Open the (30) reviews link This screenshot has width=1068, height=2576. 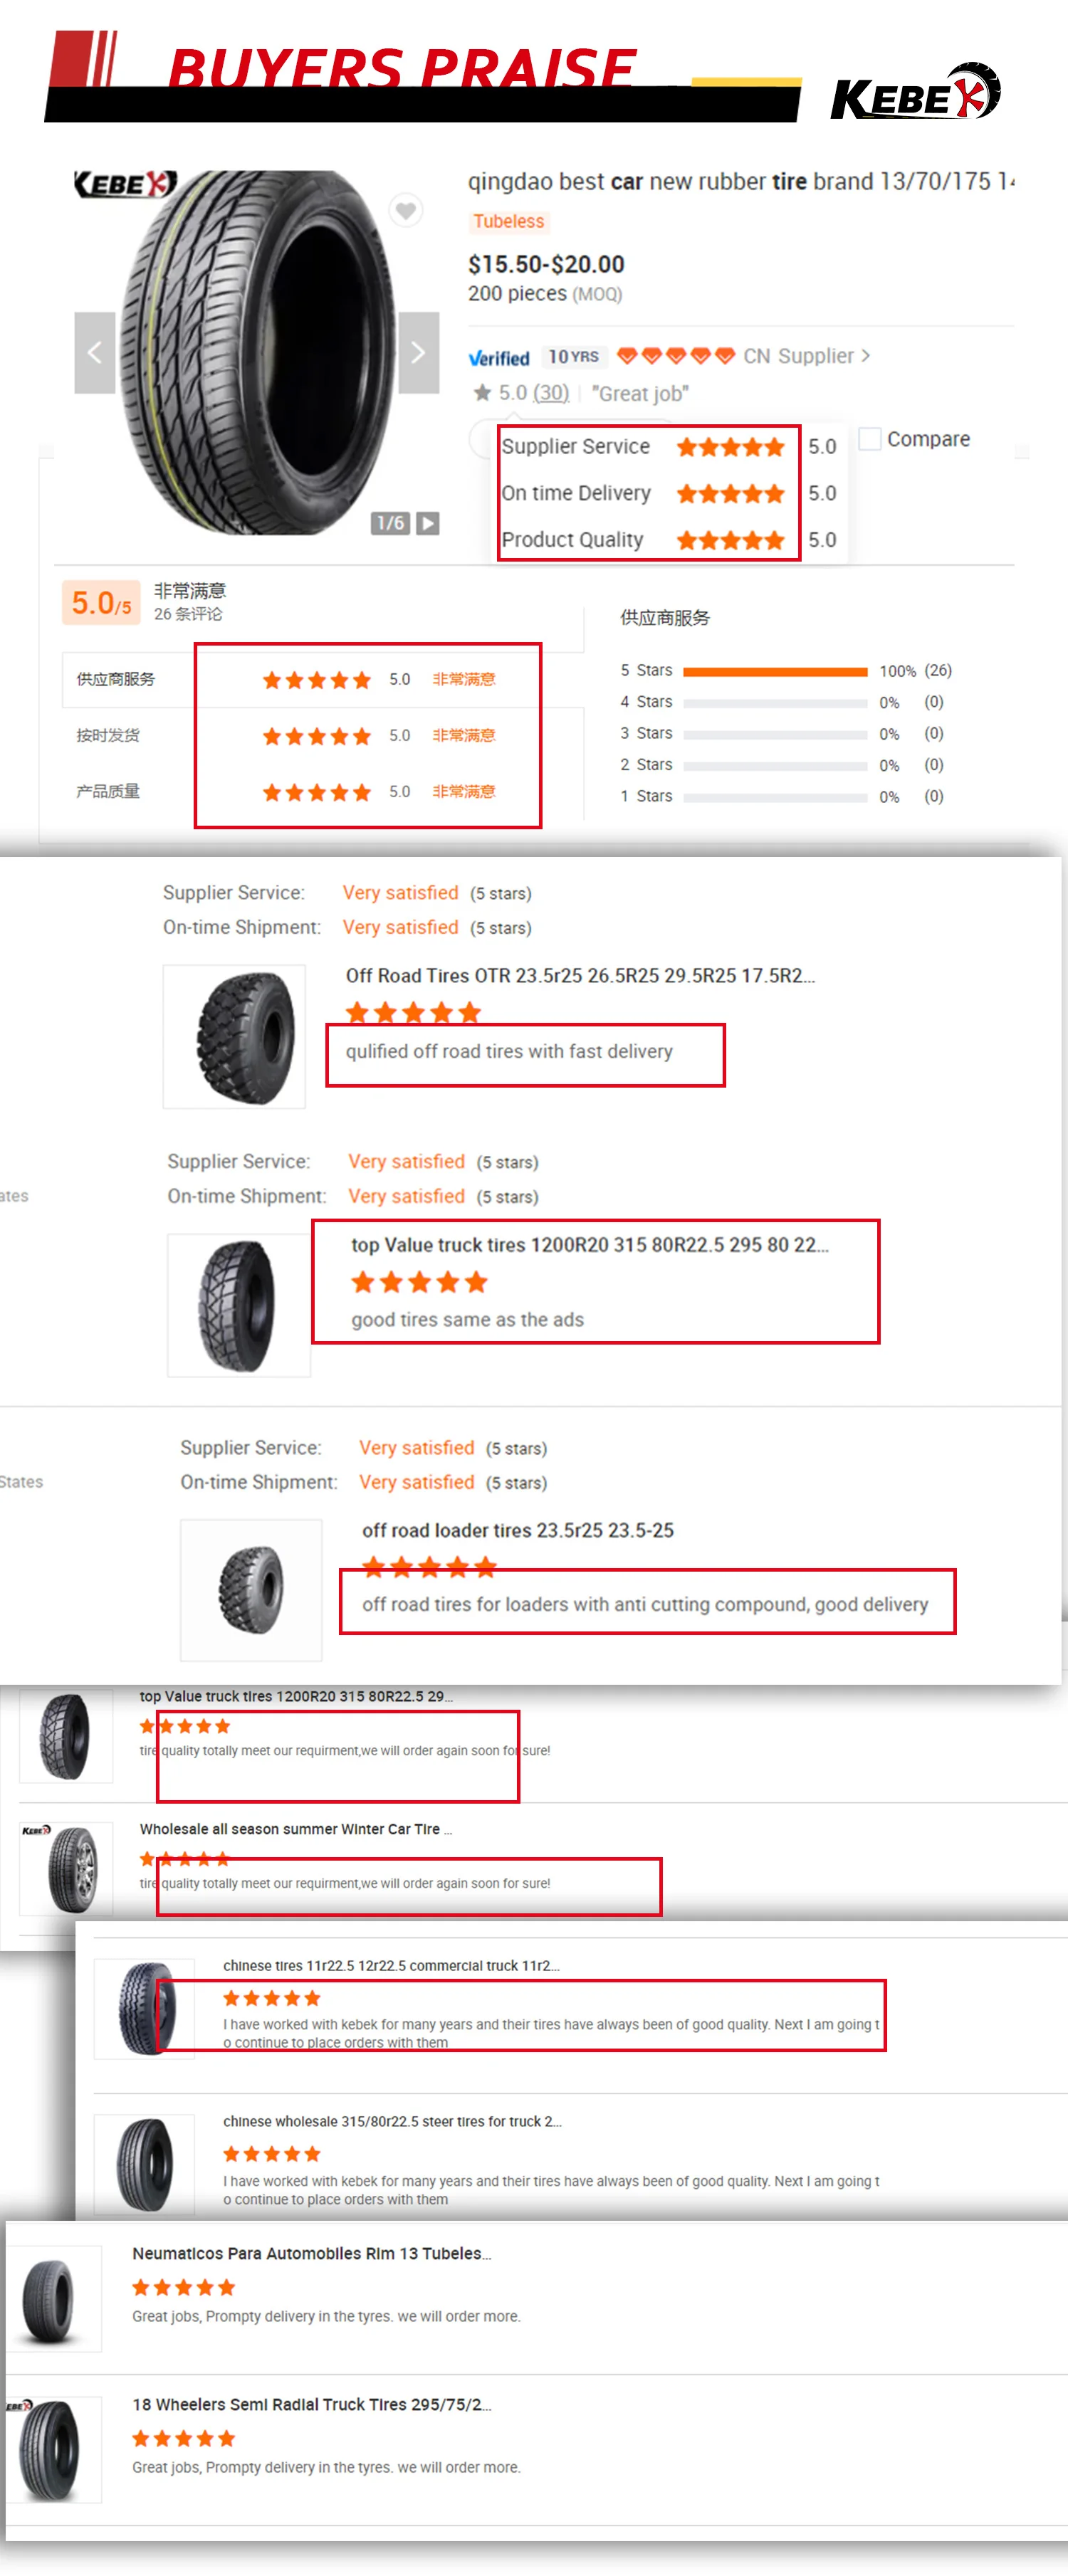coord(551,392)
